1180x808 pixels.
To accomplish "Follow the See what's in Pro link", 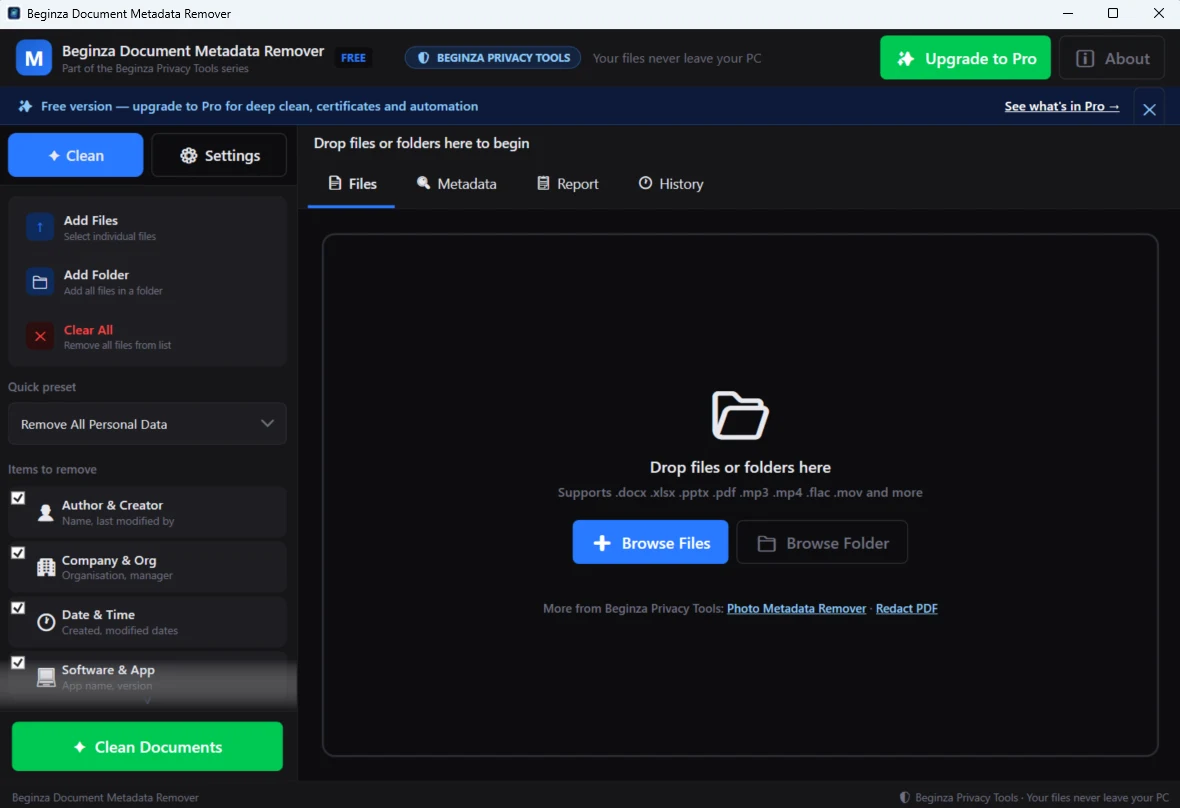I will click(1061, 106).
